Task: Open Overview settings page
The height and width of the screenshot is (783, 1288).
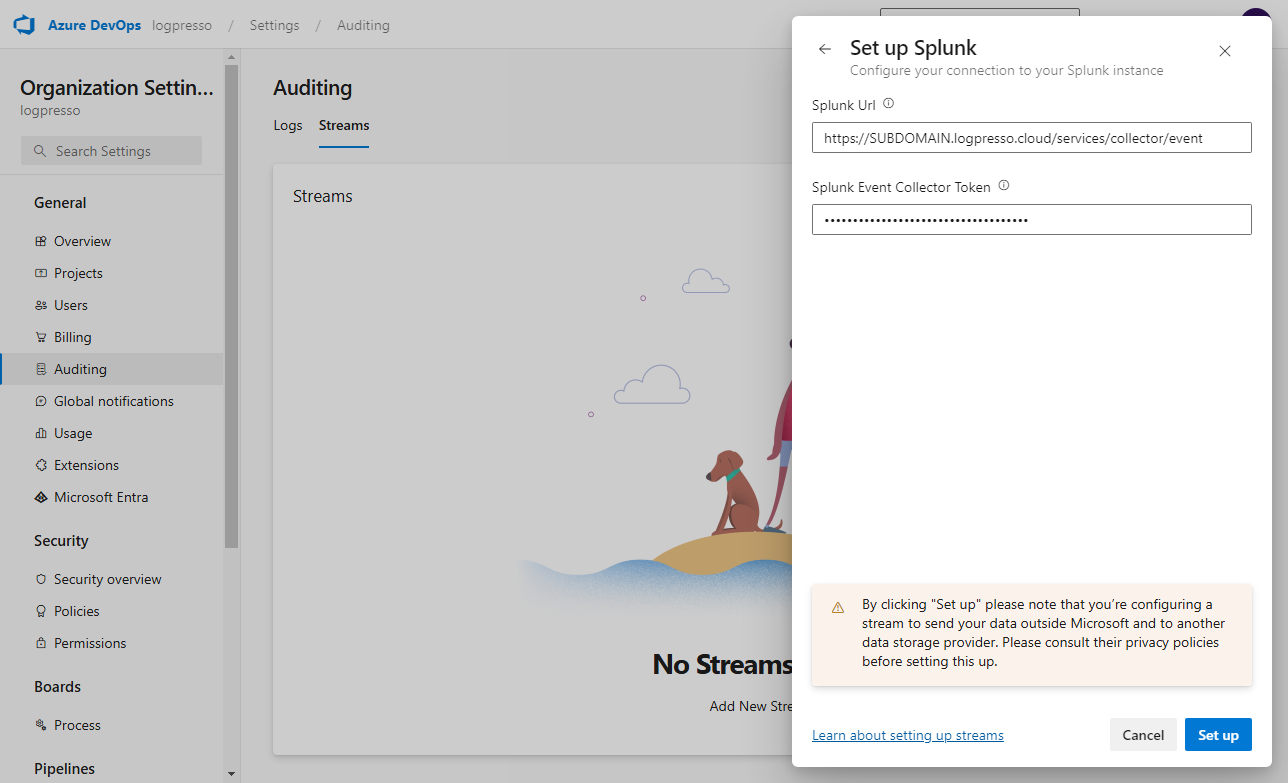Action: 112,241
